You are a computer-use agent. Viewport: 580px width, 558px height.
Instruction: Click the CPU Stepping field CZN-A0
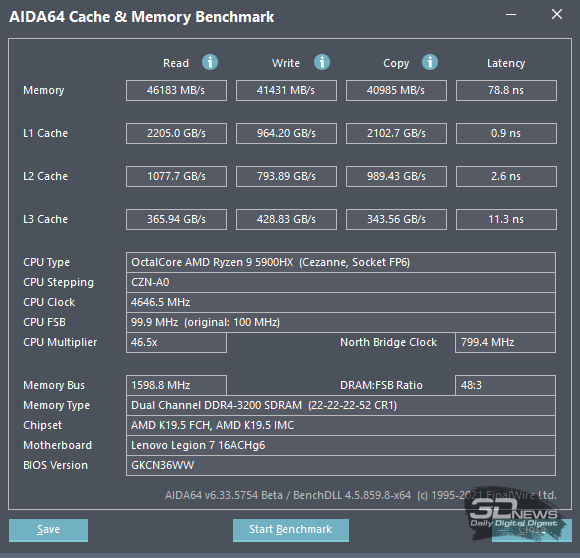[341, 283]
